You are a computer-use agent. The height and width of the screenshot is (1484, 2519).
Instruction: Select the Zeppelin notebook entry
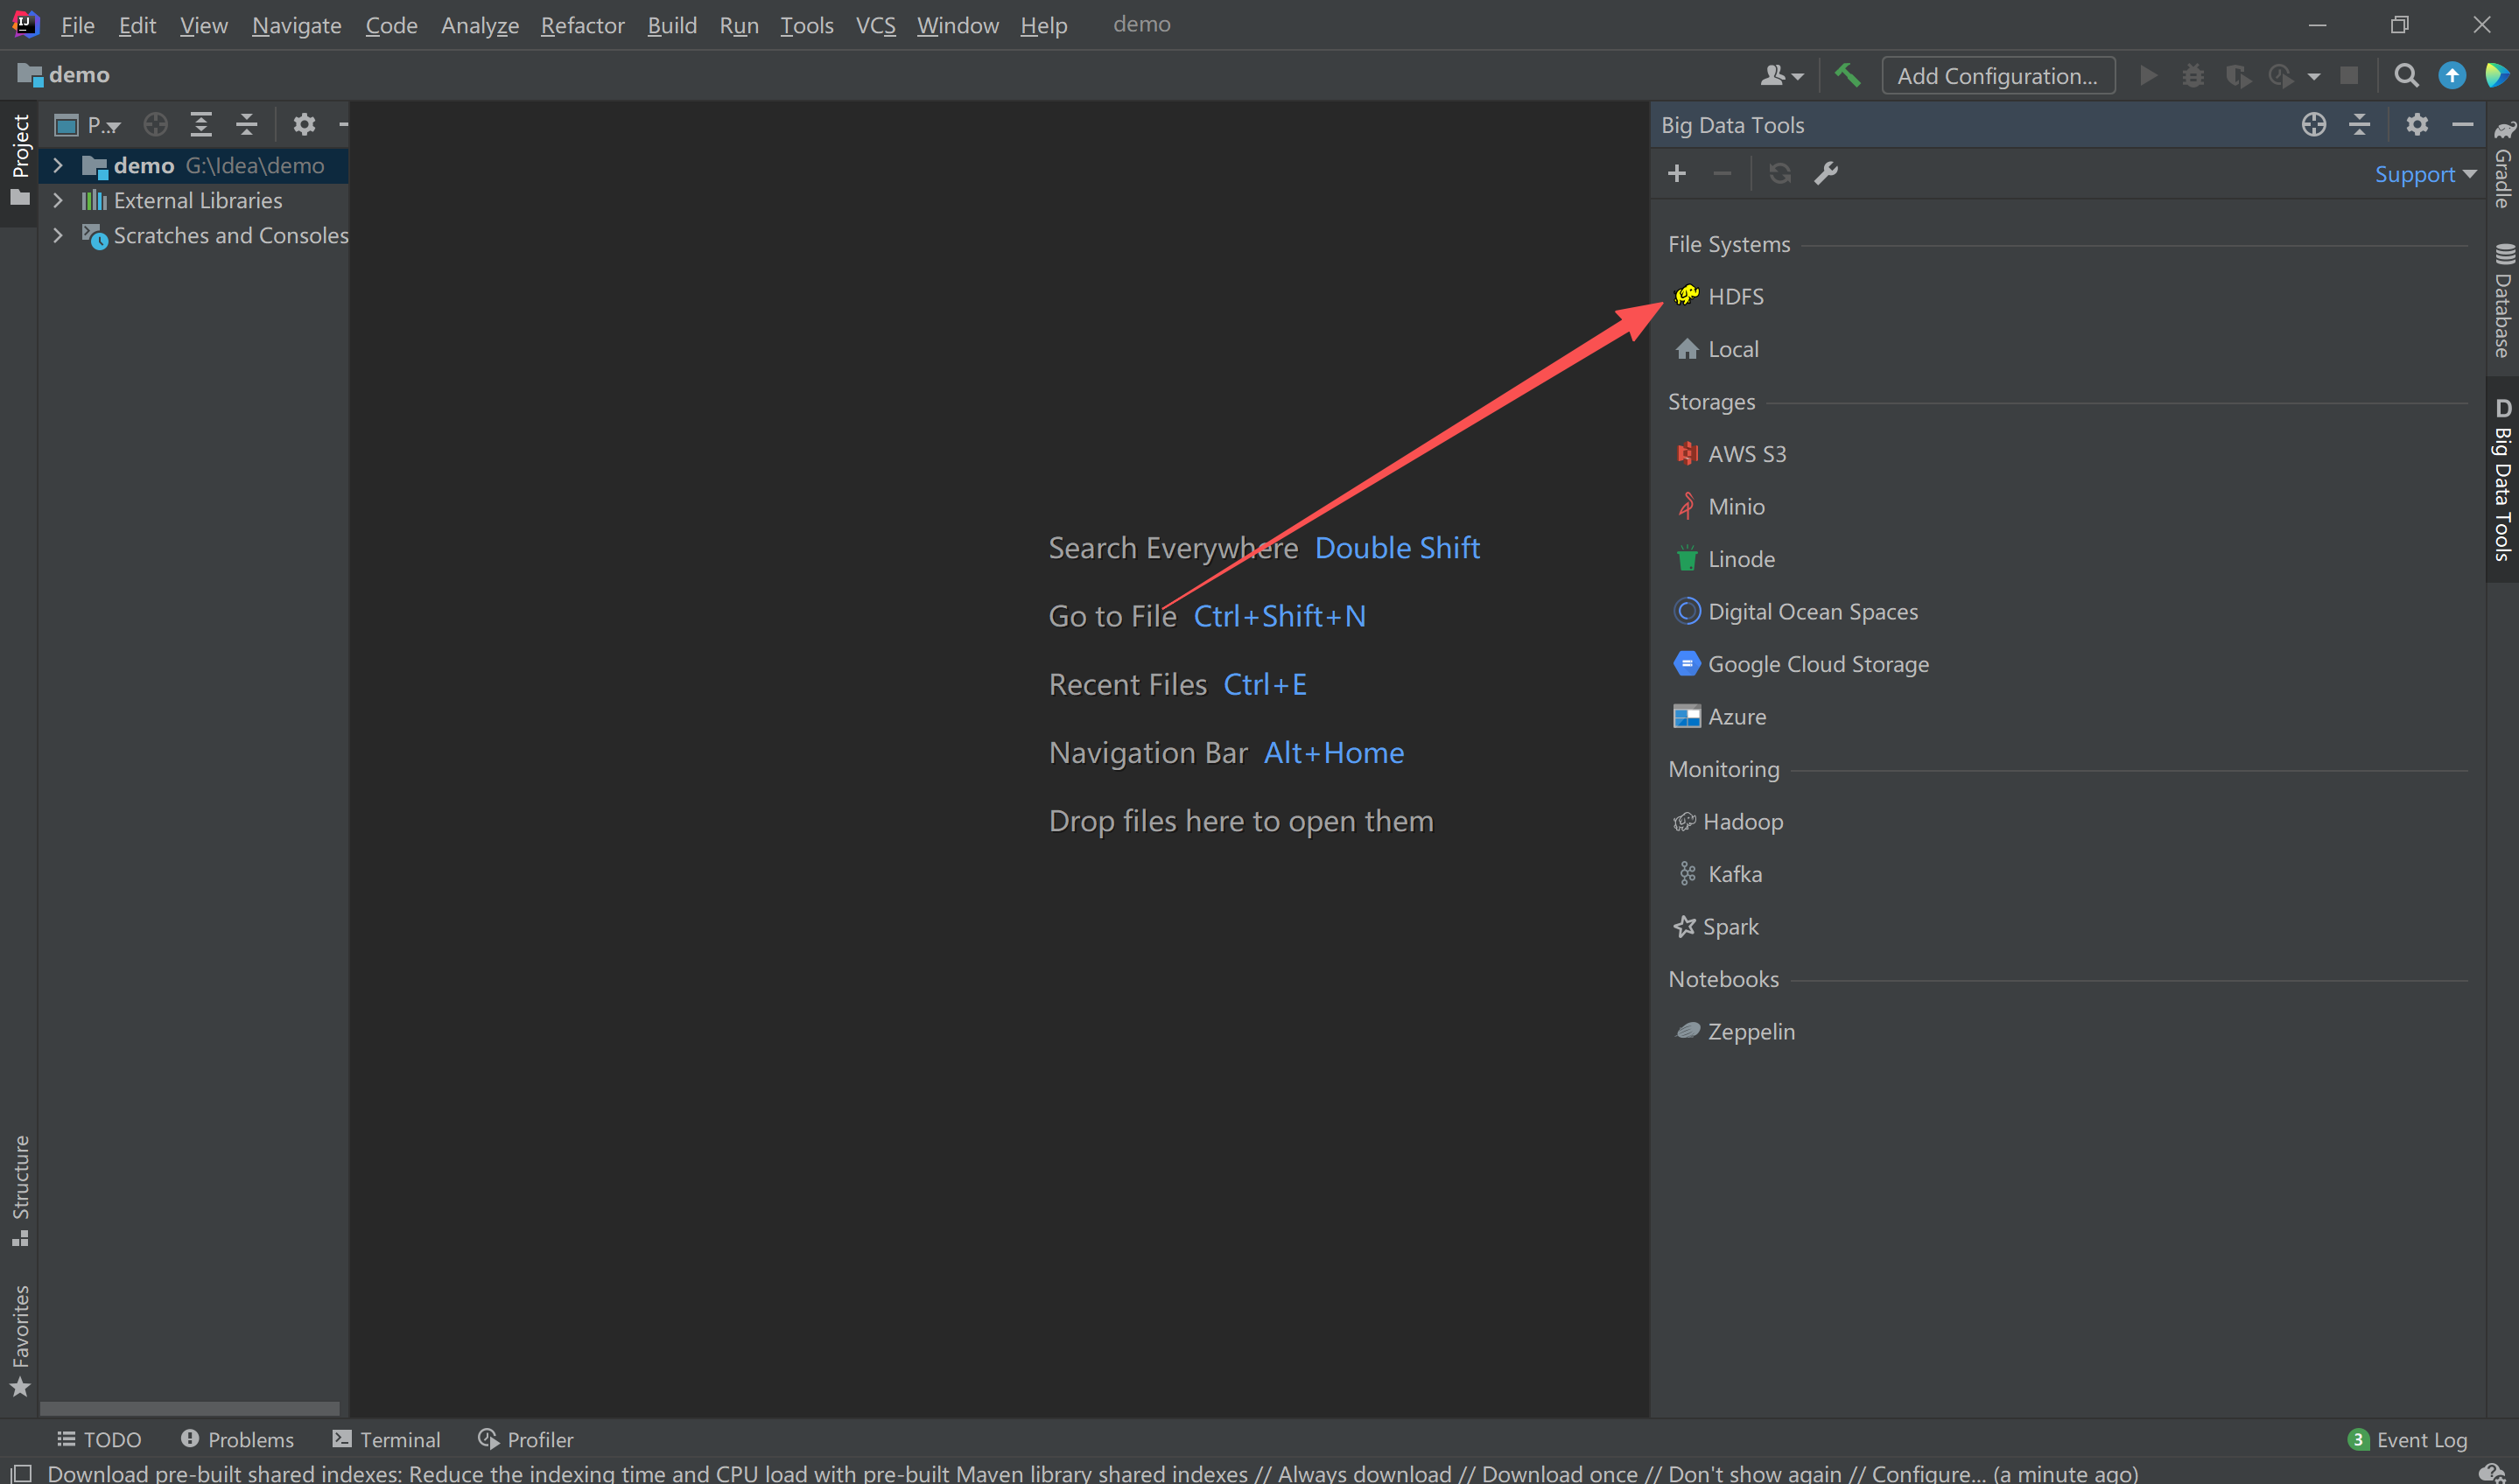coord(1751,1031)
